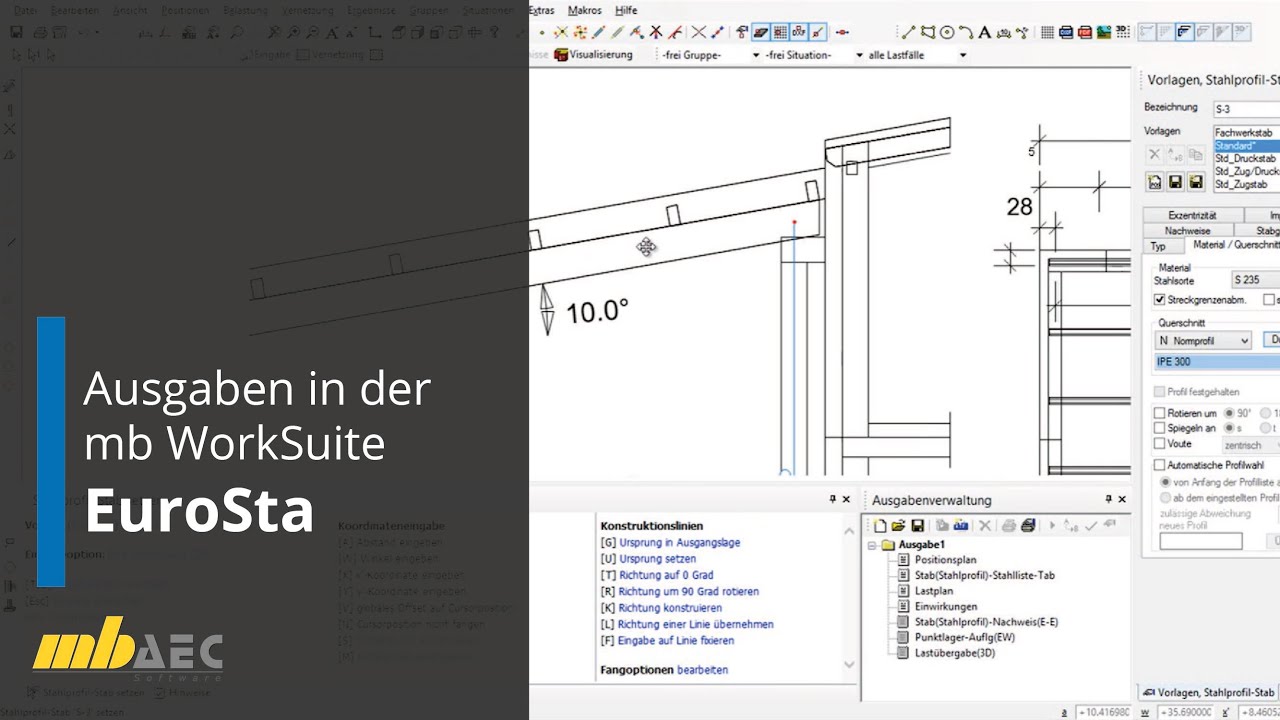
Task: Click the Ursprung setzen link
Action: (657, 559)
